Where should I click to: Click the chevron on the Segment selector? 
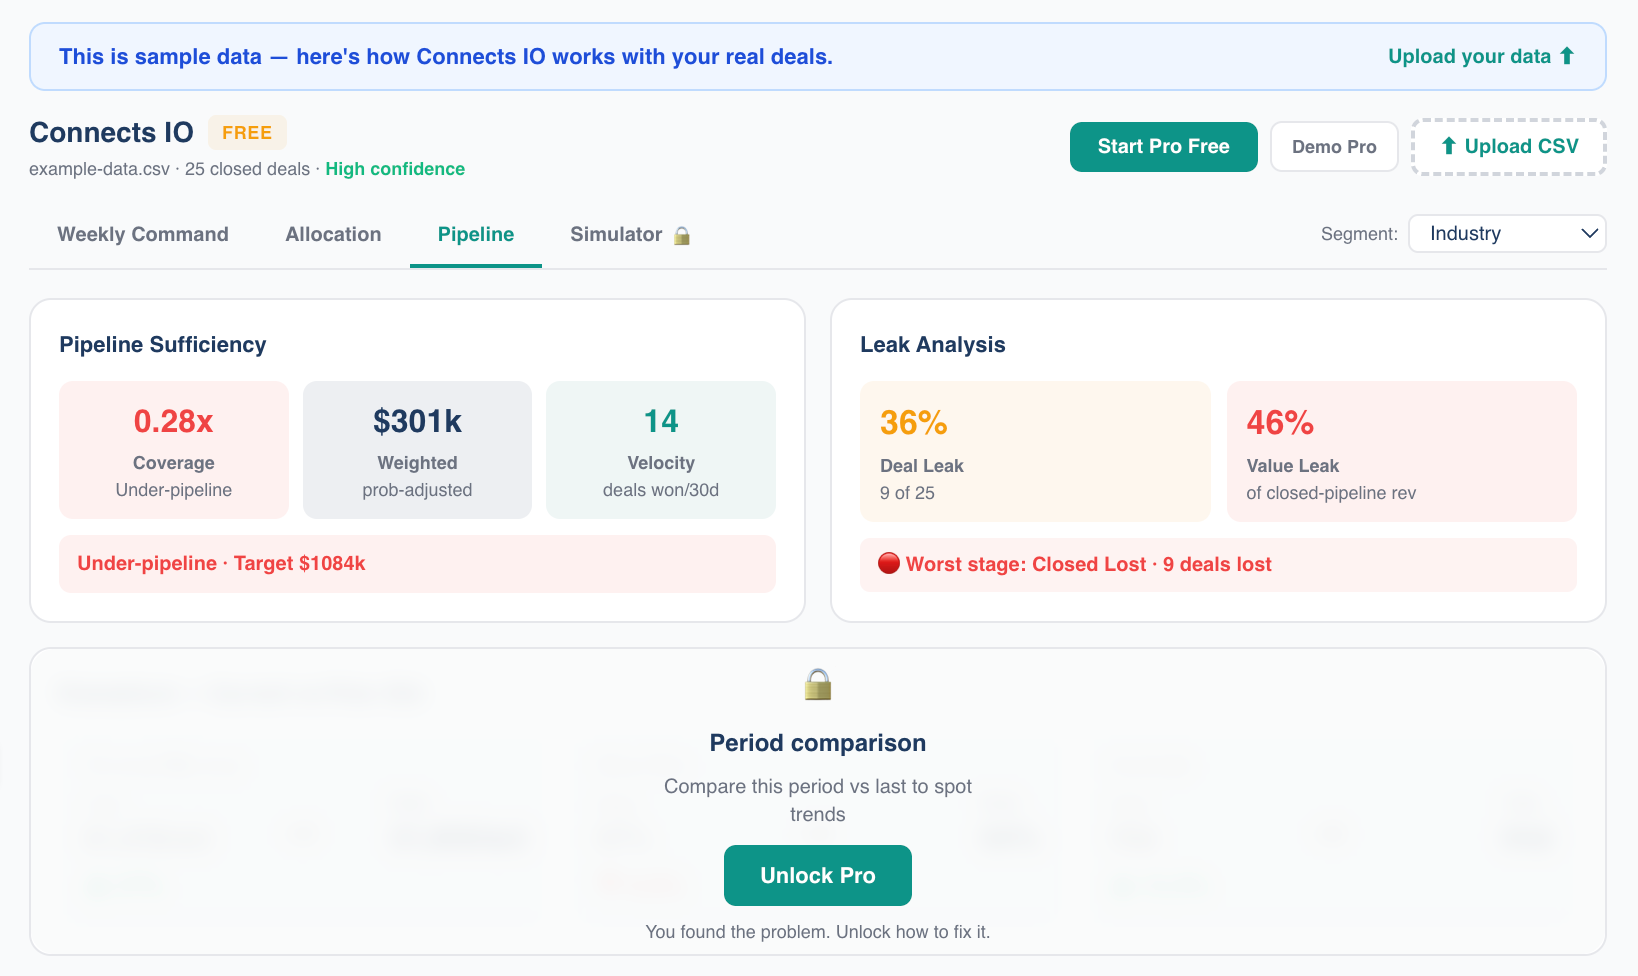1587,233
